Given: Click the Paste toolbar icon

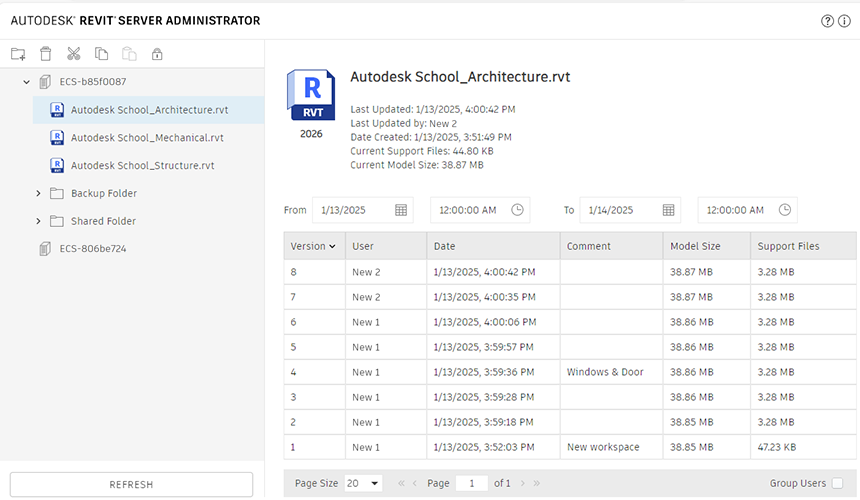Looking at the screenshot, I should tap(129, 54).
